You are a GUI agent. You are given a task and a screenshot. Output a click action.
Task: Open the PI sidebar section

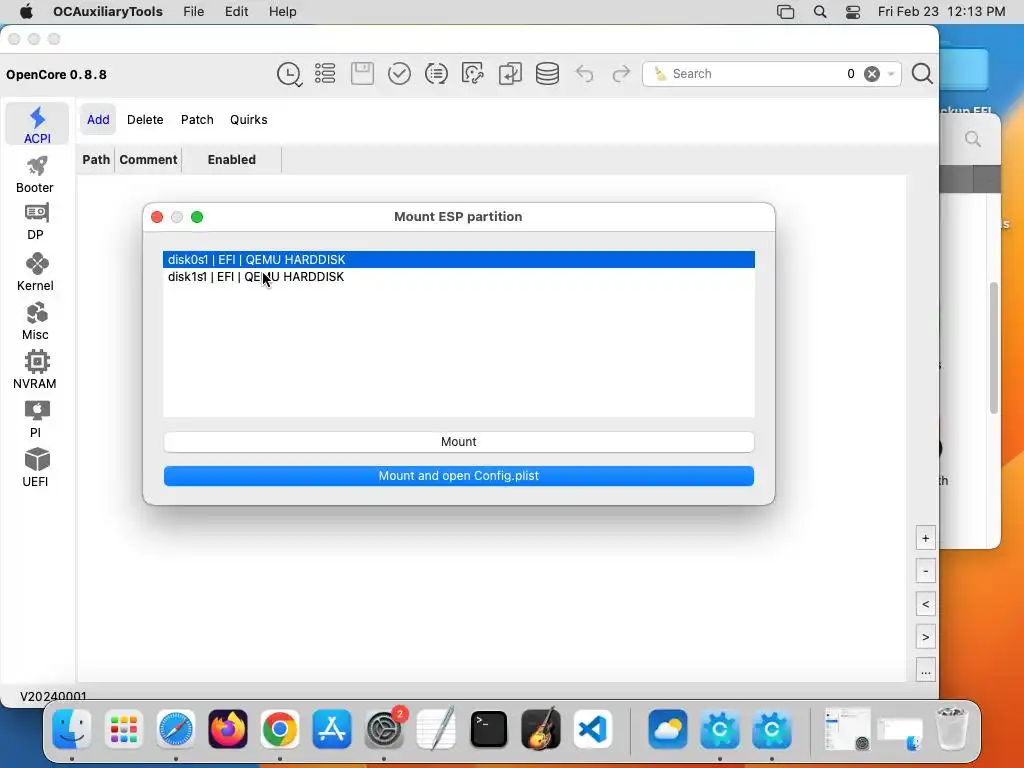coord(35,419)
